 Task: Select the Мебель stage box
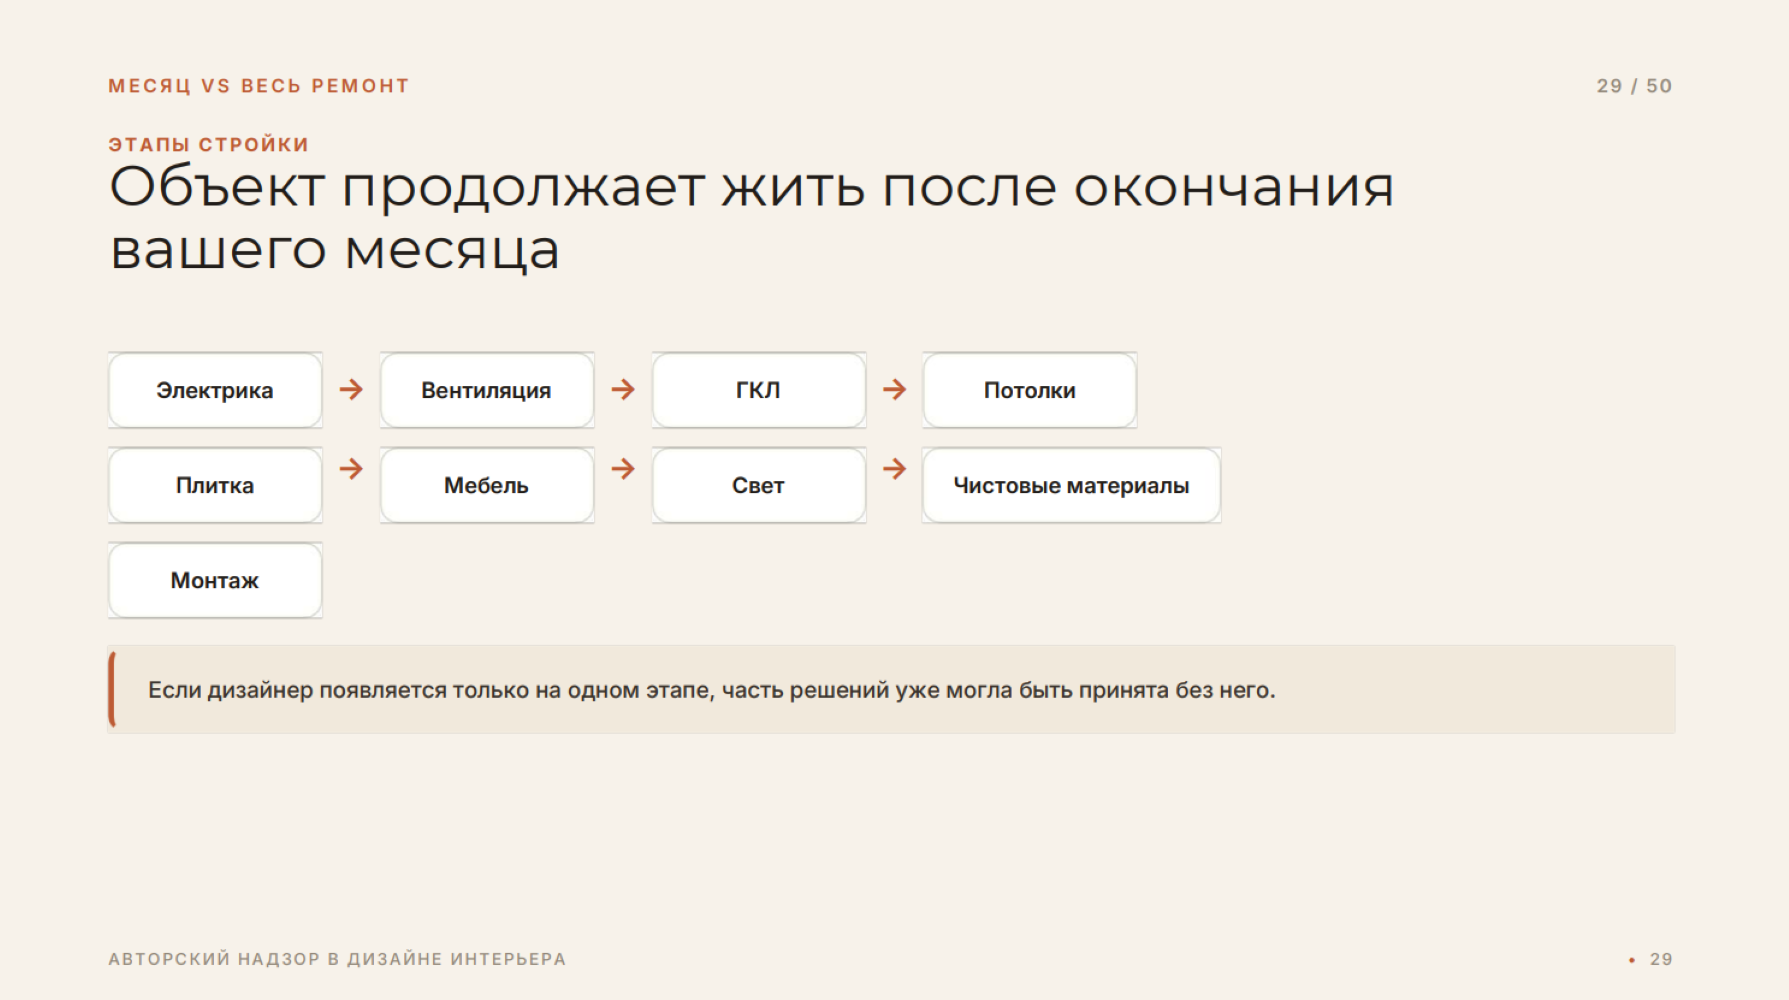click(x=487, y=485)
